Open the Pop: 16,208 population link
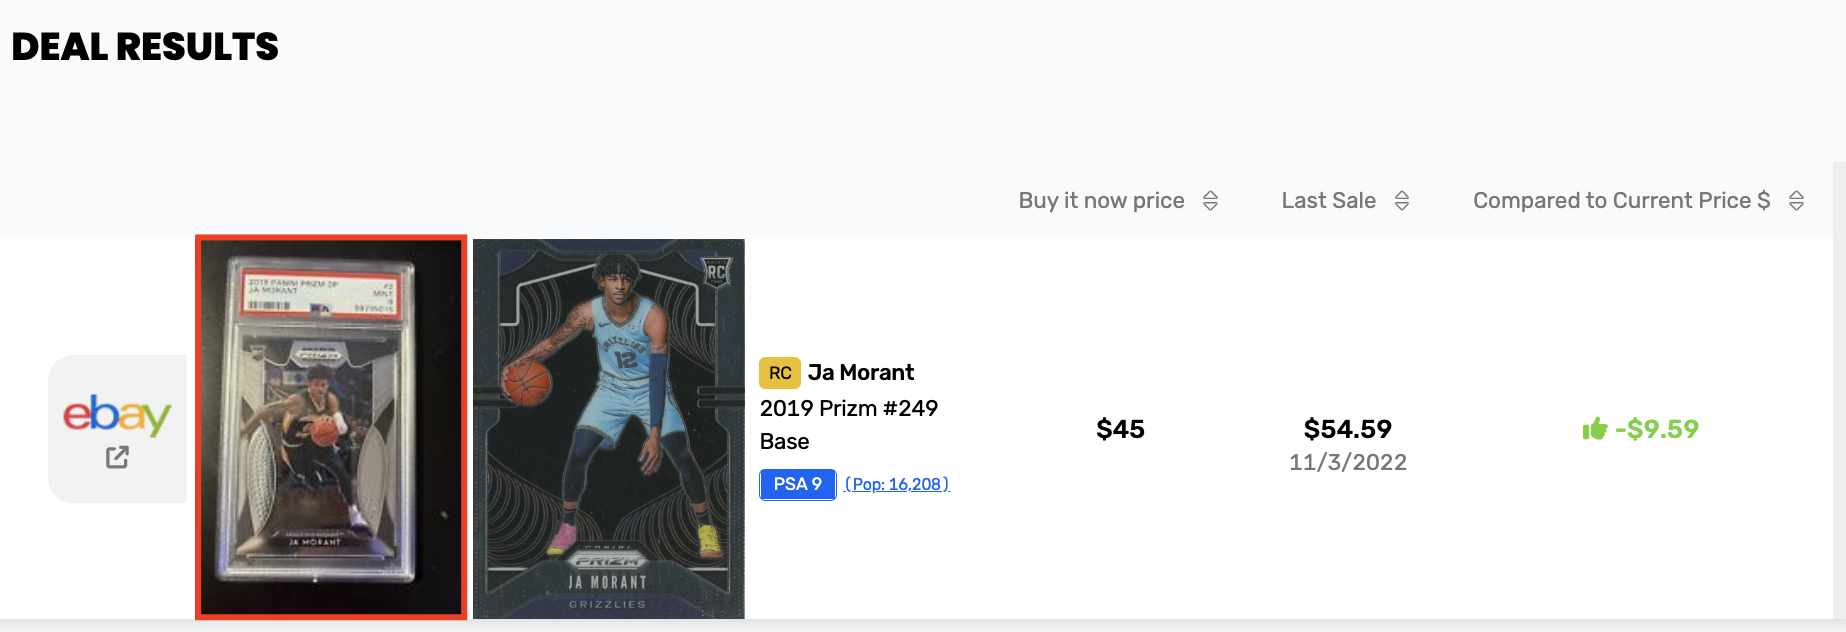The height and width of the screenshot is (632, 1846). 895,485
